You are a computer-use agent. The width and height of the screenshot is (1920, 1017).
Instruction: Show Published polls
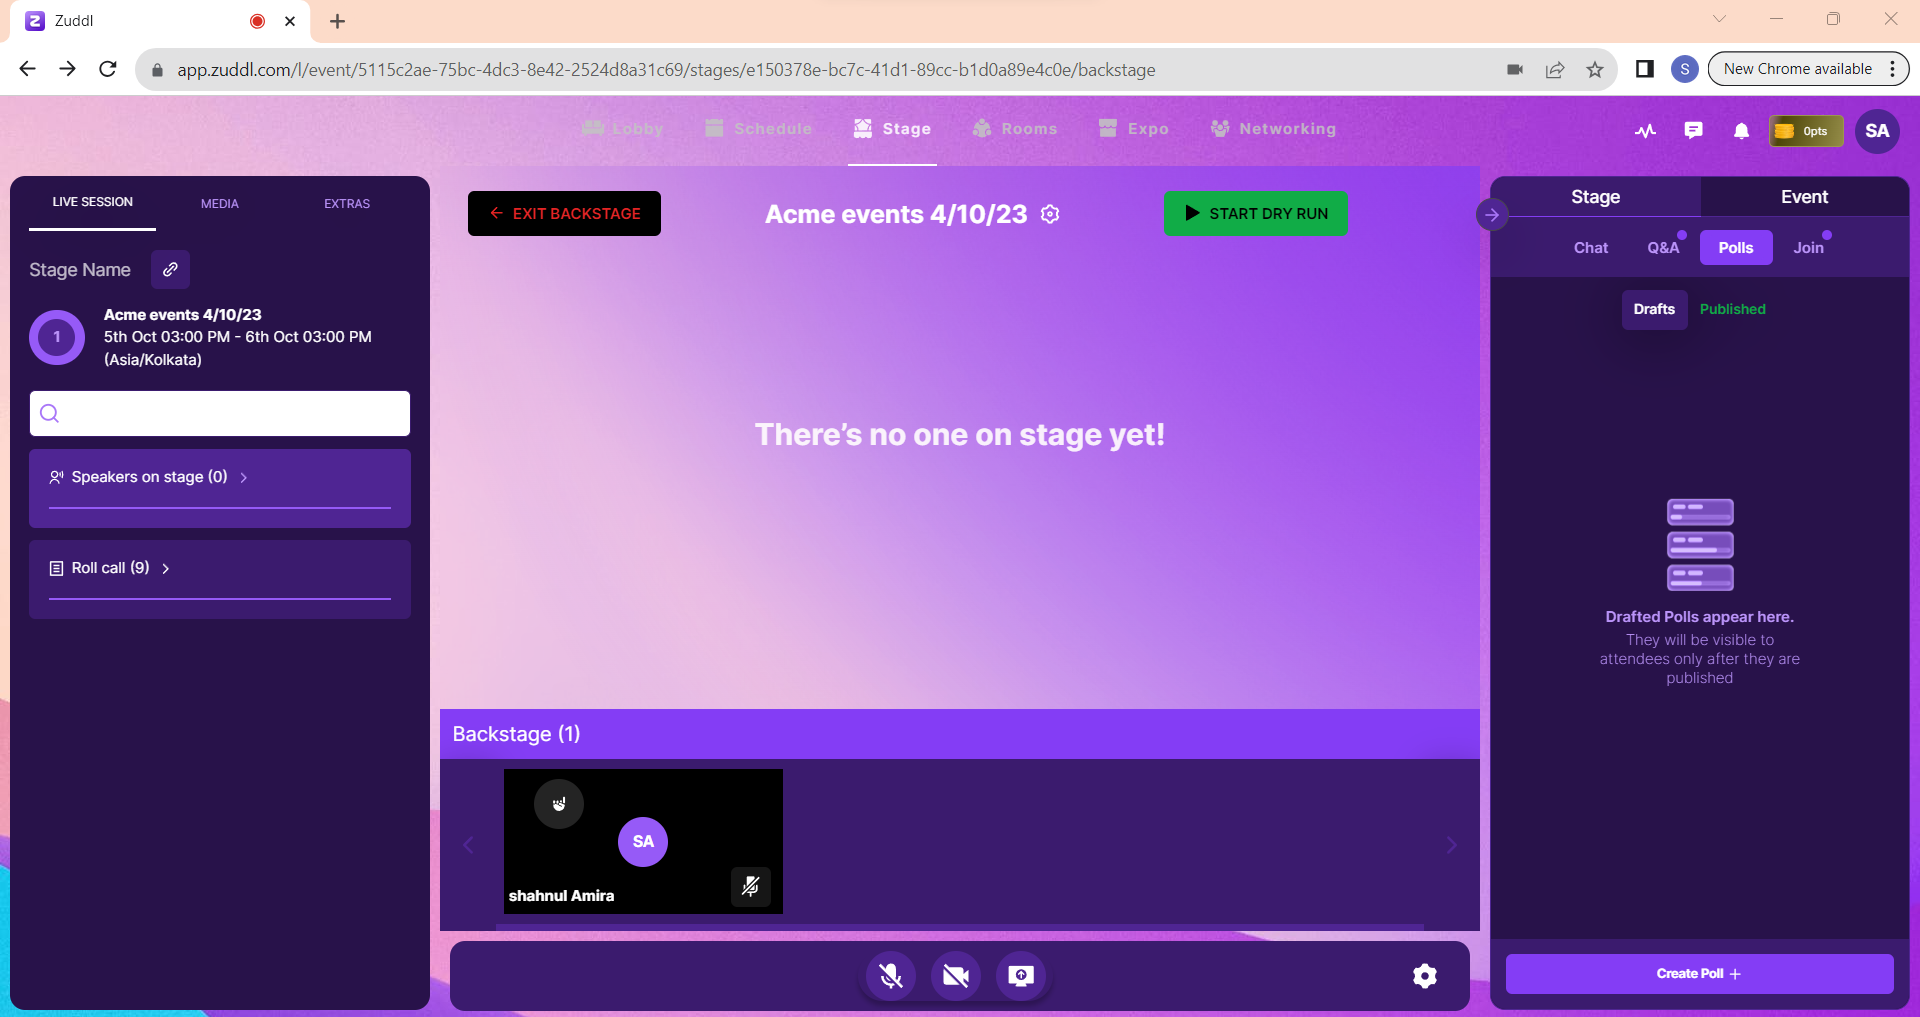pos(1733,309)
